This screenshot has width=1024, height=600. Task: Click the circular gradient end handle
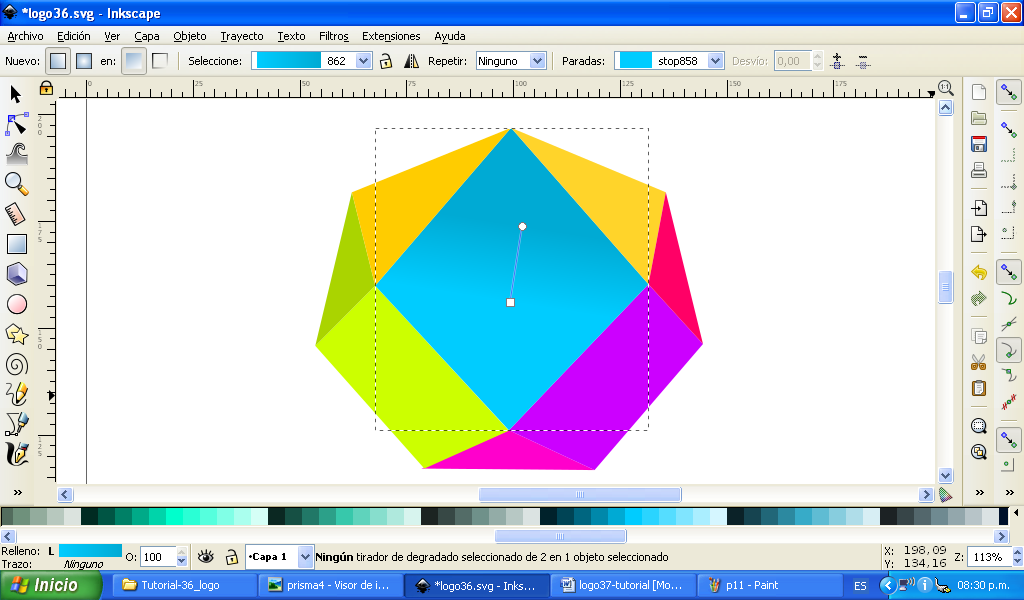point(522,227)
